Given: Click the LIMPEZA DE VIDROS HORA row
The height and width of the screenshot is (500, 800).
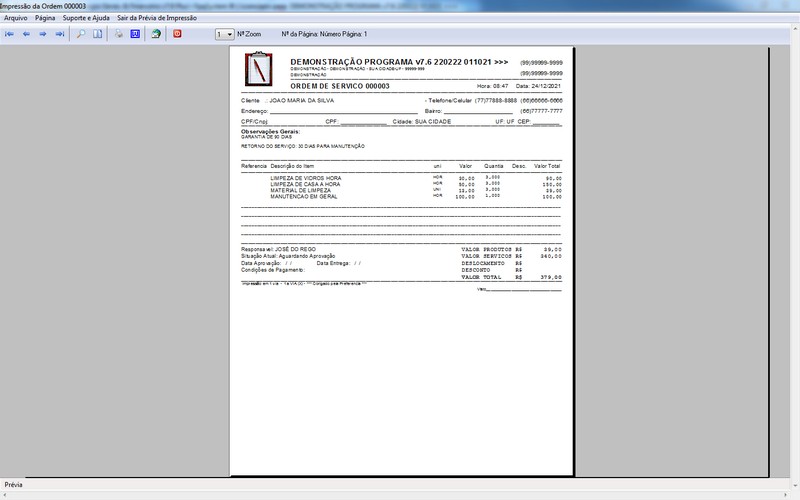Looking at the screenshot, I should tap(401, 178).
